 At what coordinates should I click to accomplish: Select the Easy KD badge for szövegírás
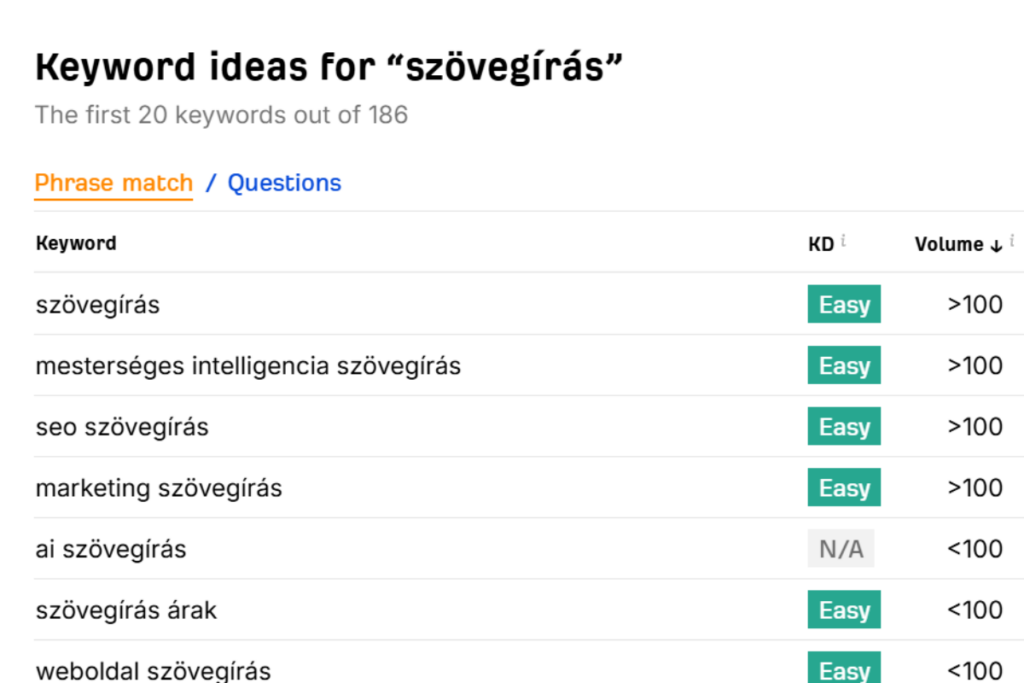pyautogui.click(x=843, y=304)
